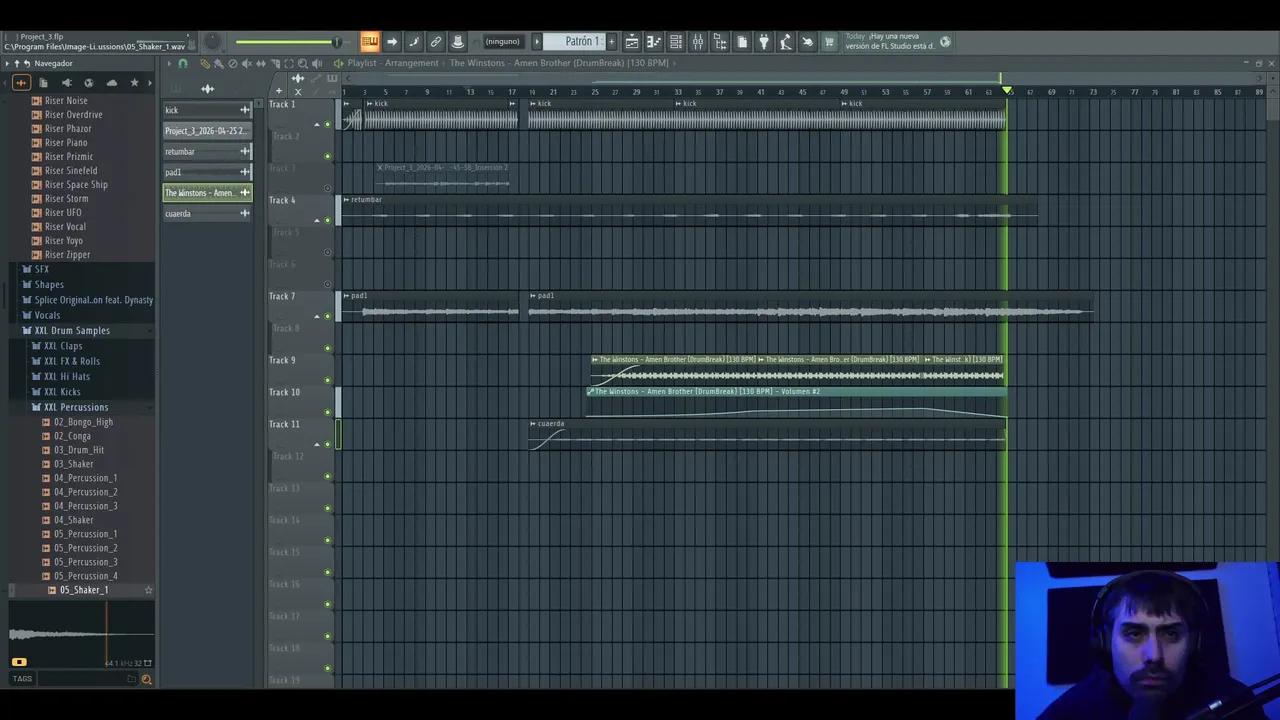Select the pencil draw tool in playlist
The height and width of the screenshot is (720, 1280).
coord(204,63)
